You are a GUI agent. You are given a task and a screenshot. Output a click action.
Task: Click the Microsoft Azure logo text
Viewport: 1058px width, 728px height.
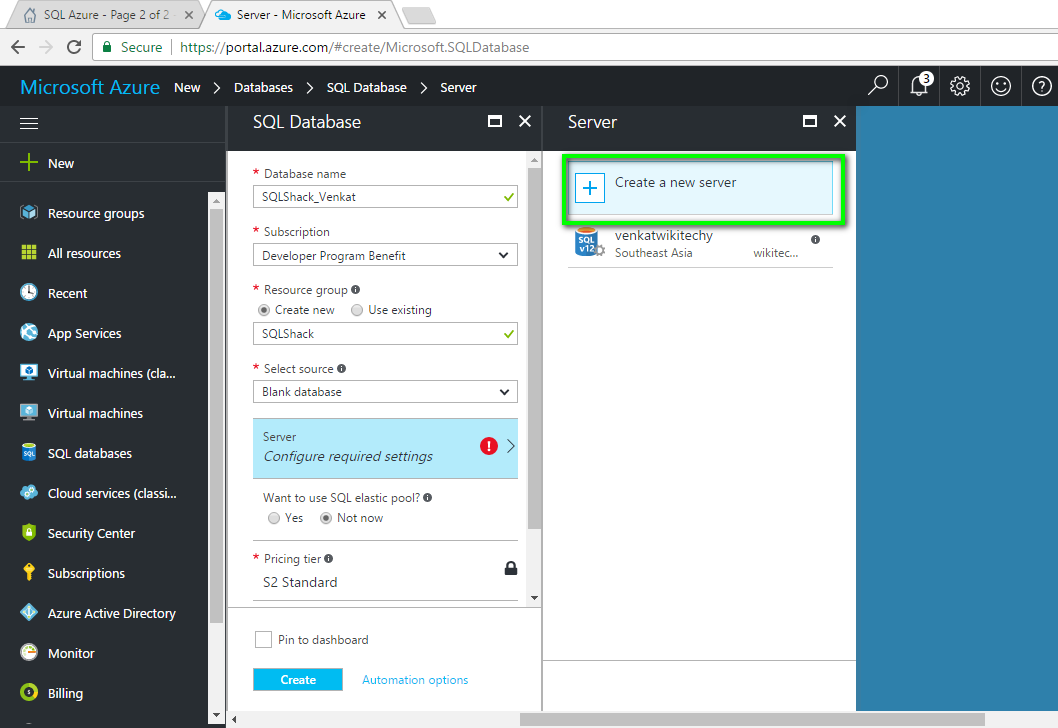(90, 87)
